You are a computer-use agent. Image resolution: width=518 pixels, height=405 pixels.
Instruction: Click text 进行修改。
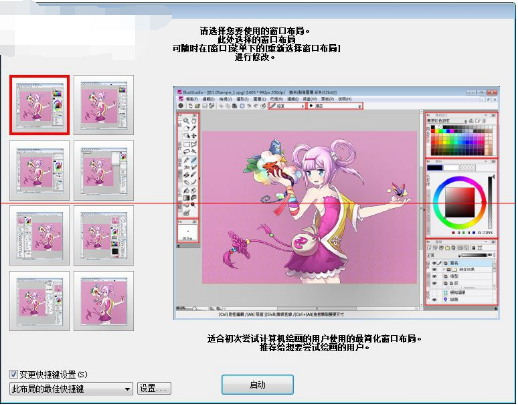click(255, 57)
